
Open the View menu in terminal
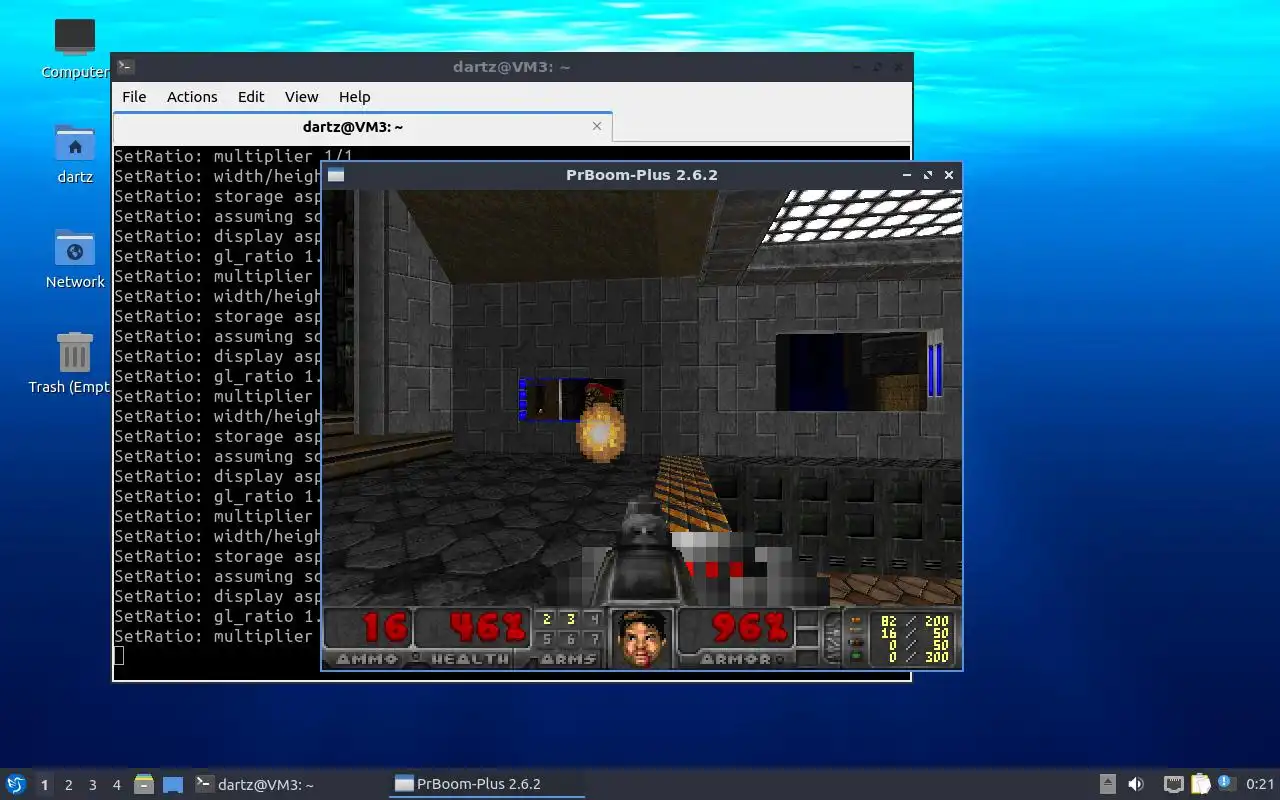[301, 97]
